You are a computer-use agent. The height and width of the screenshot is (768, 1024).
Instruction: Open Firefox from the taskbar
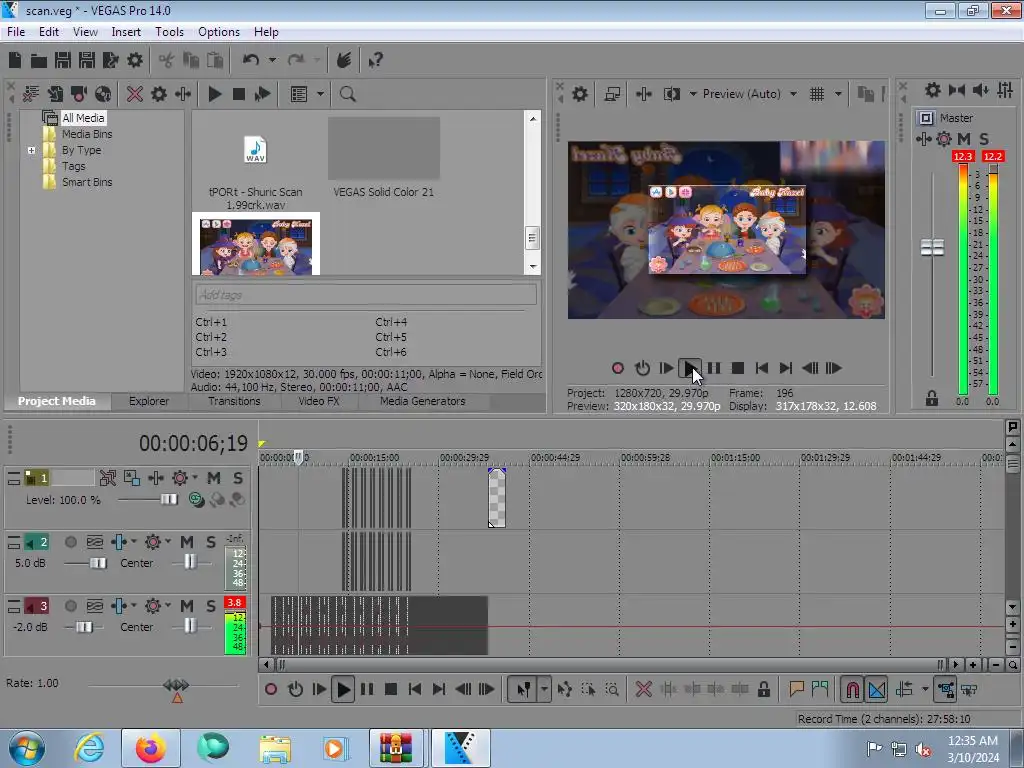pos(150,748)
